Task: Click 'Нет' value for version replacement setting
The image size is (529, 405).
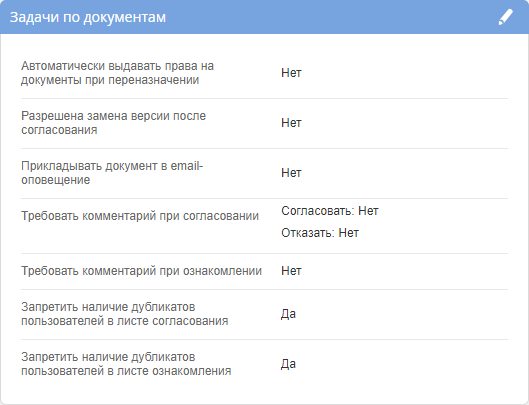Action: point(291,123)
